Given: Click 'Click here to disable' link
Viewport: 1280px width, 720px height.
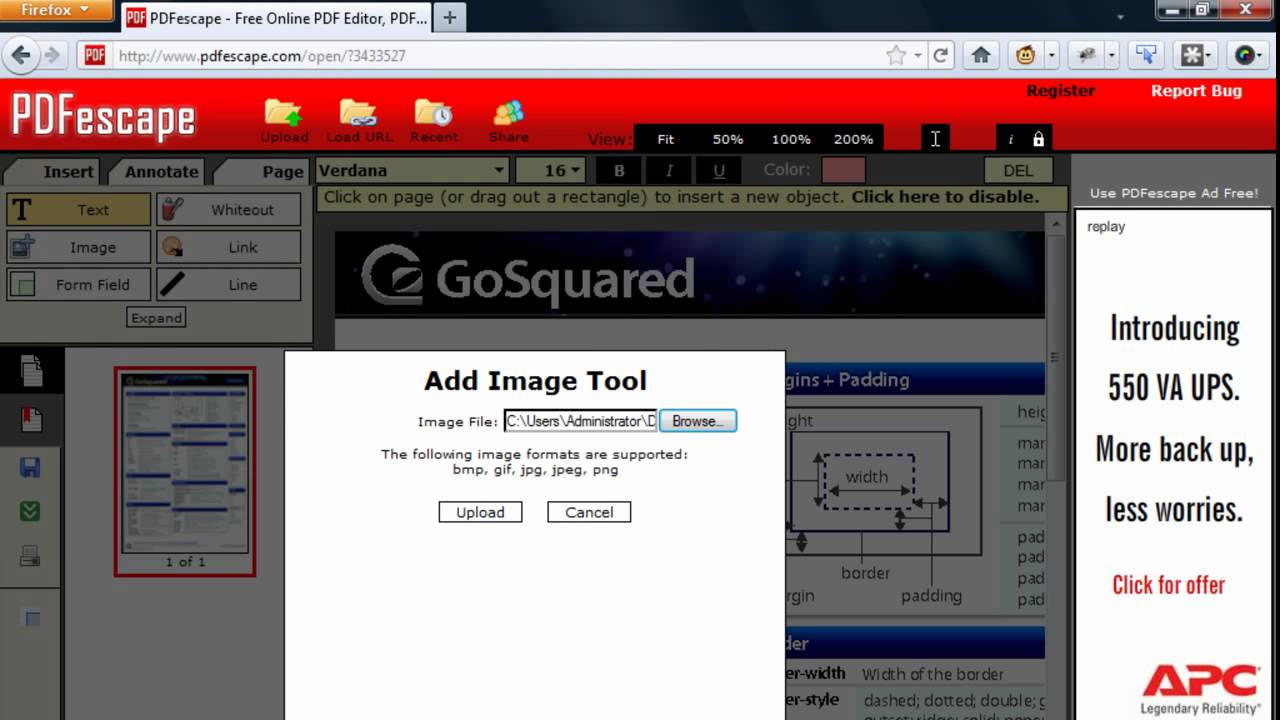Looking at the screenshot, I should coord(946,197).
